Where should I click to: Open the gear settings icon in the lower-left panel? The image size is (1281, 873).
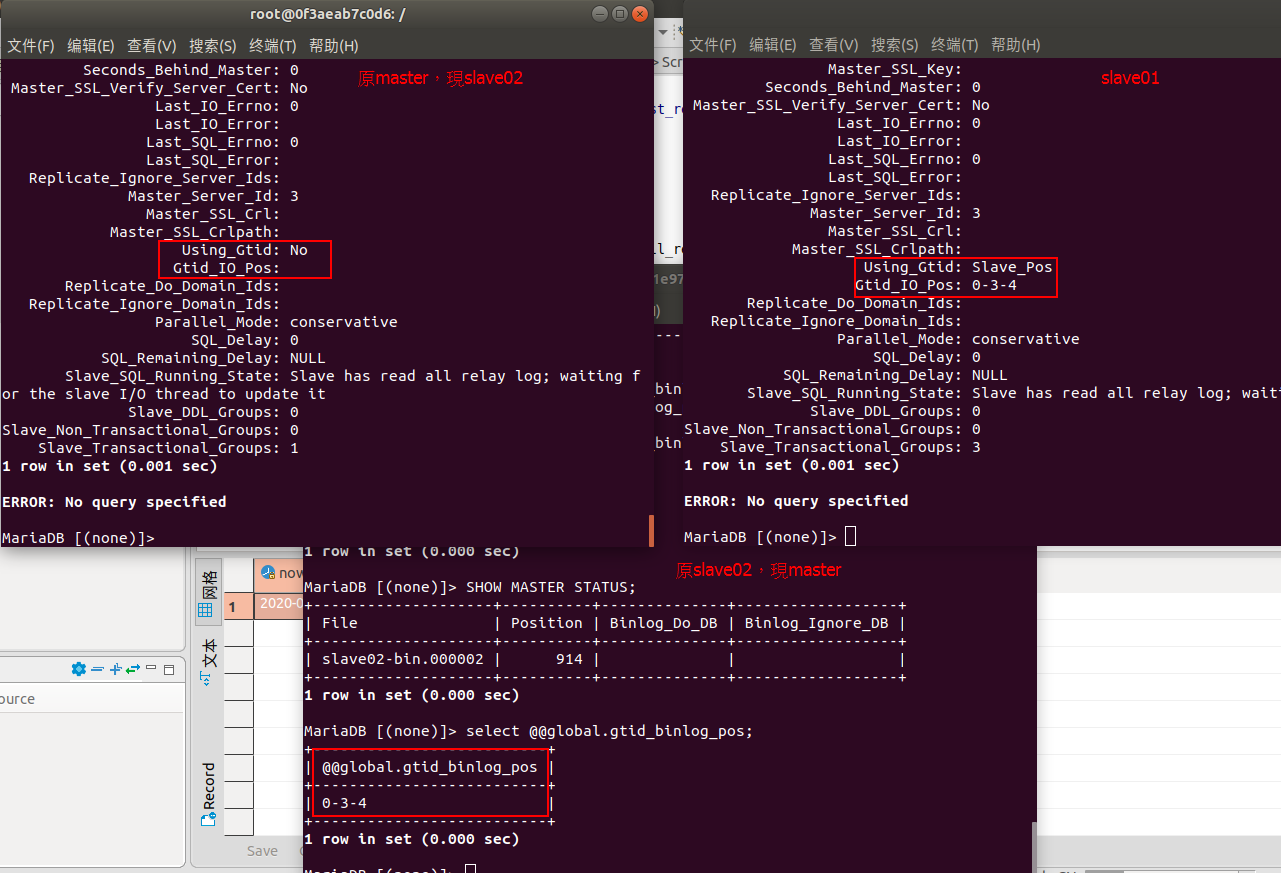(78, 669)
